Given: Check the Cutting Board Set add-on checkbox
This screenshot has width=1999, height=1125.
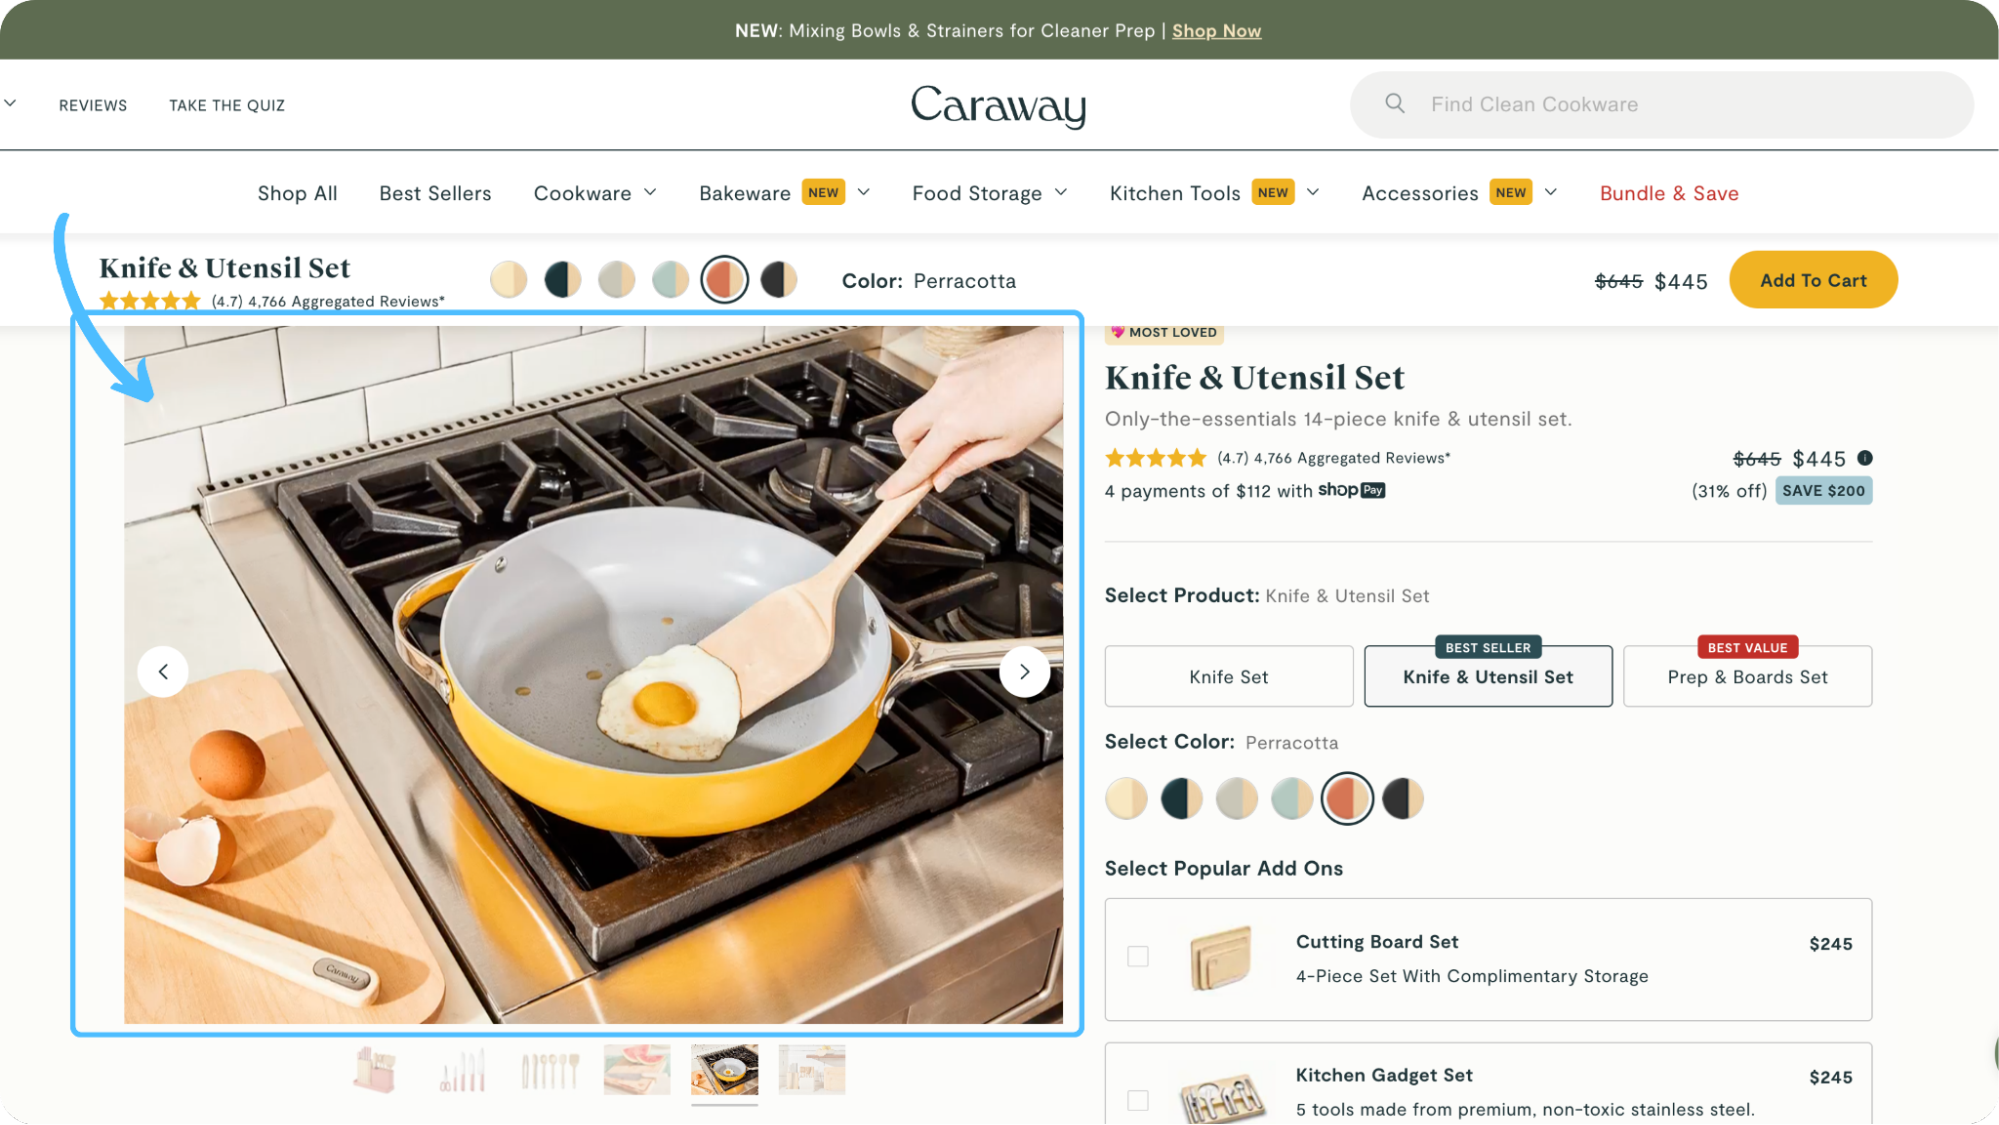Looking at the screenshot, I should tap(1138, 956).
